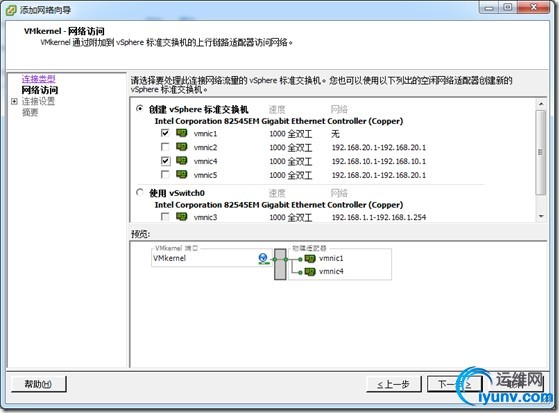Click the 网络 column header under 创建
The image size is (559, 413).
point(339,109)
